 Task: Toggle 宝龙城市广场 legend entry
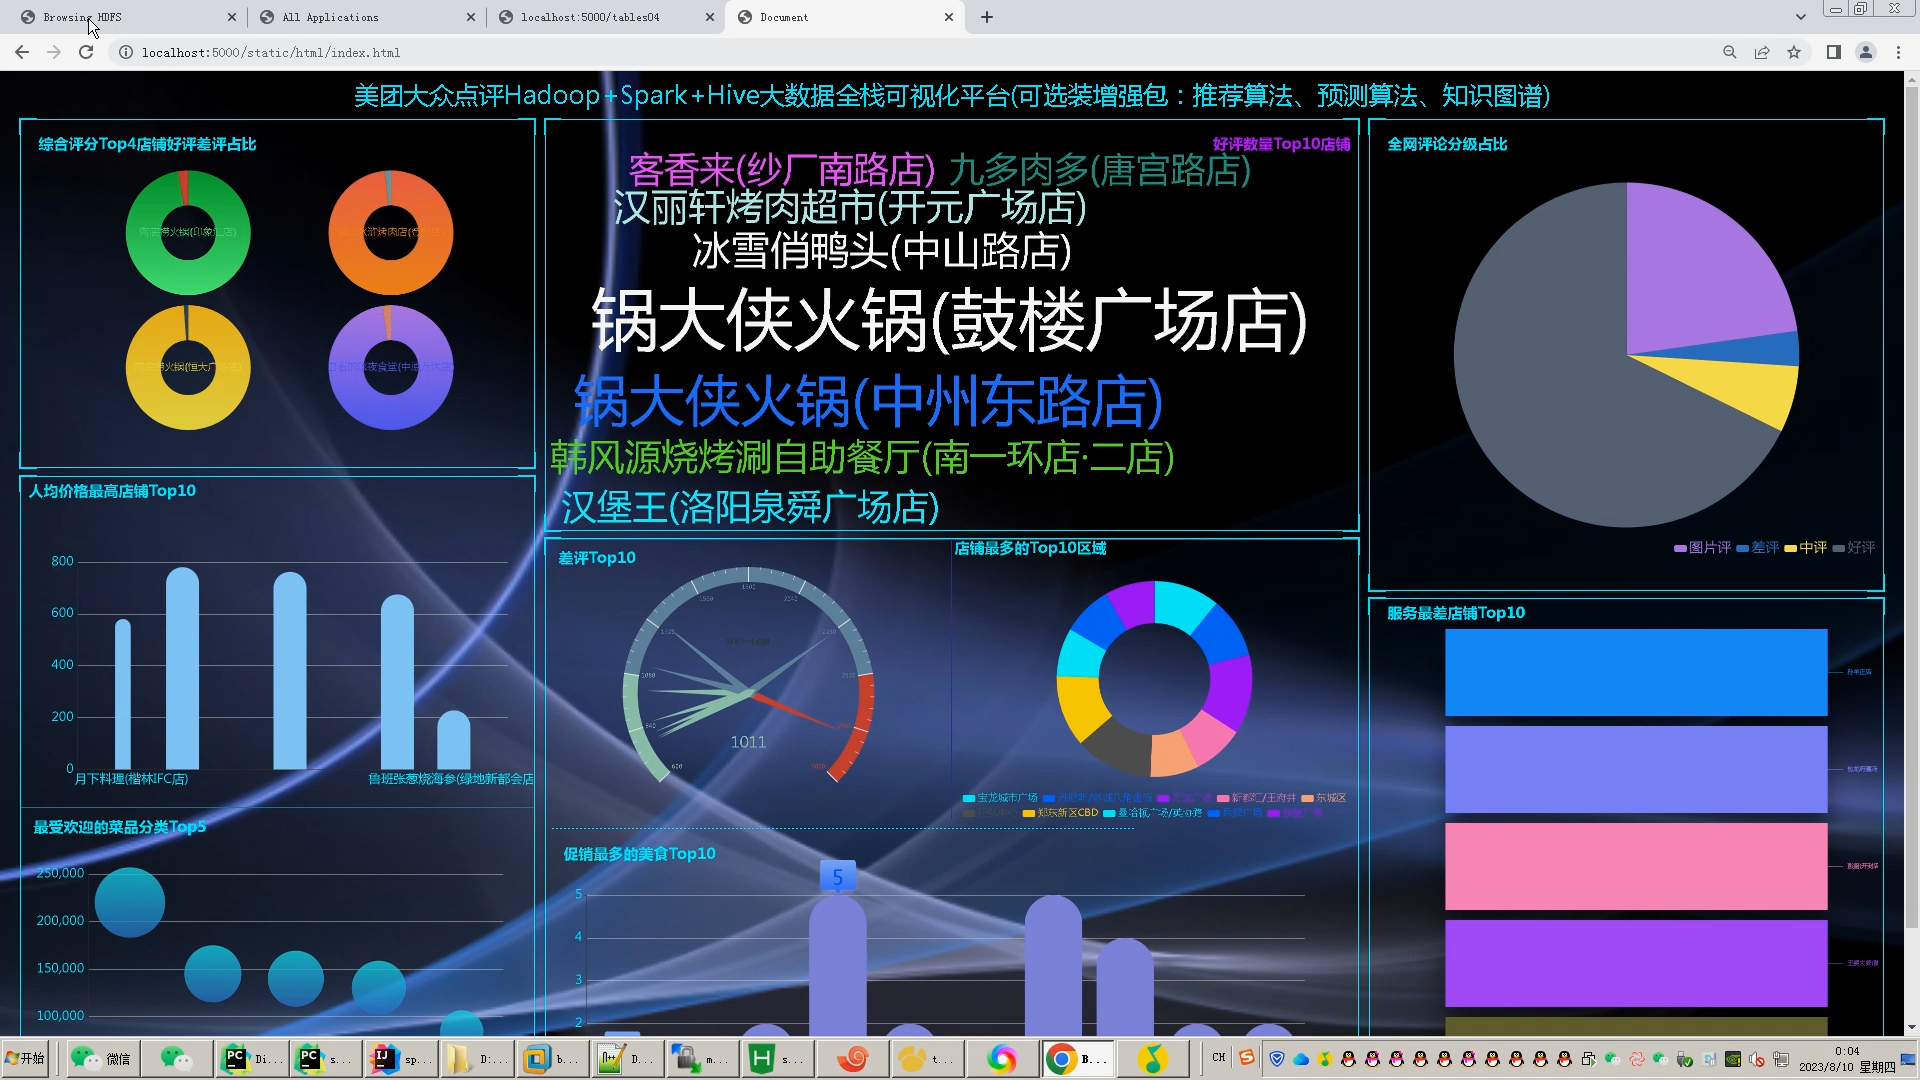(x=999, y=798)
